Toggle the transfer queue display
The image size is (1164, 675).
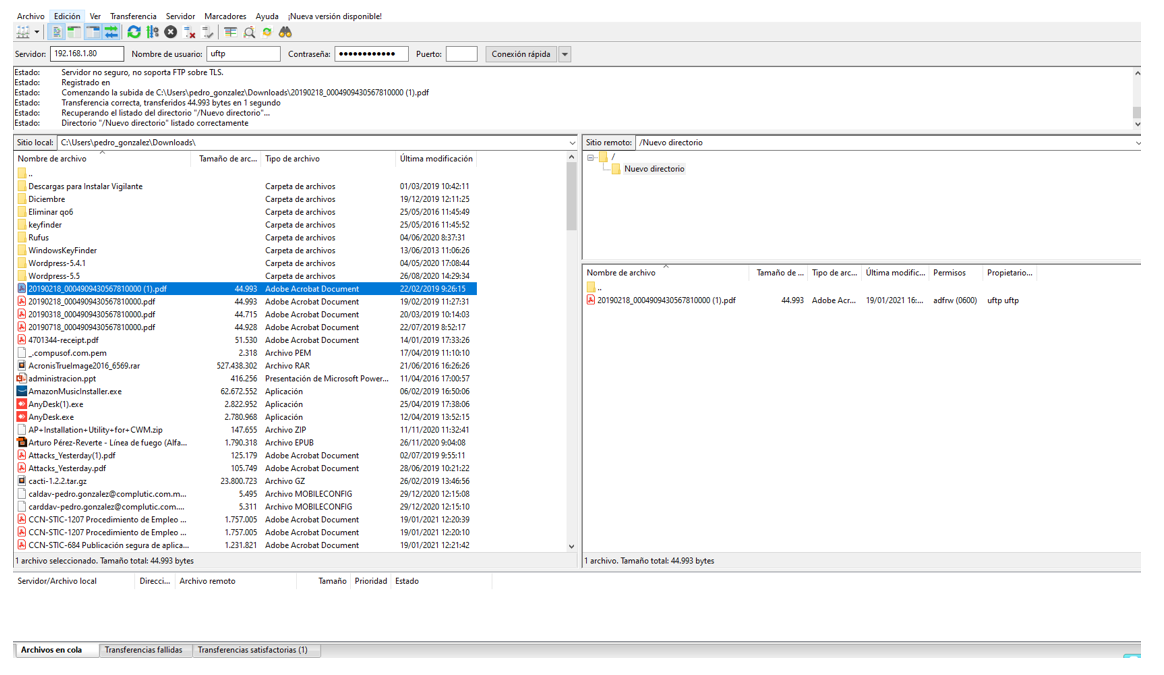(111, 32)
